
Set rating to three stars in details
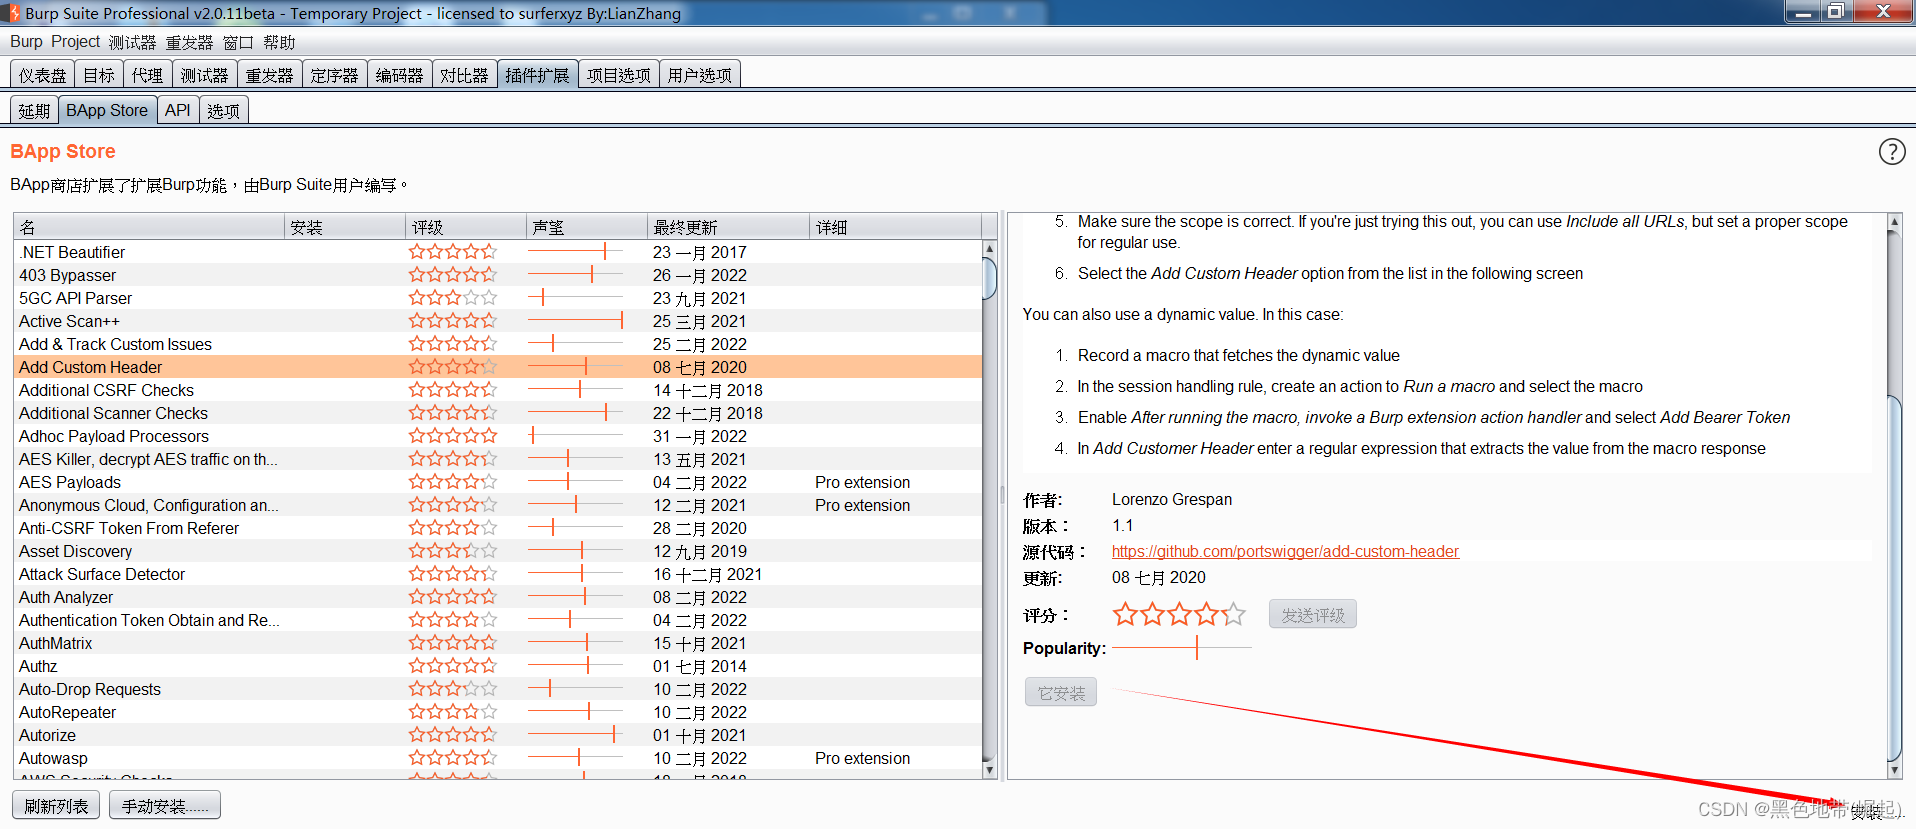(1179, 614)
